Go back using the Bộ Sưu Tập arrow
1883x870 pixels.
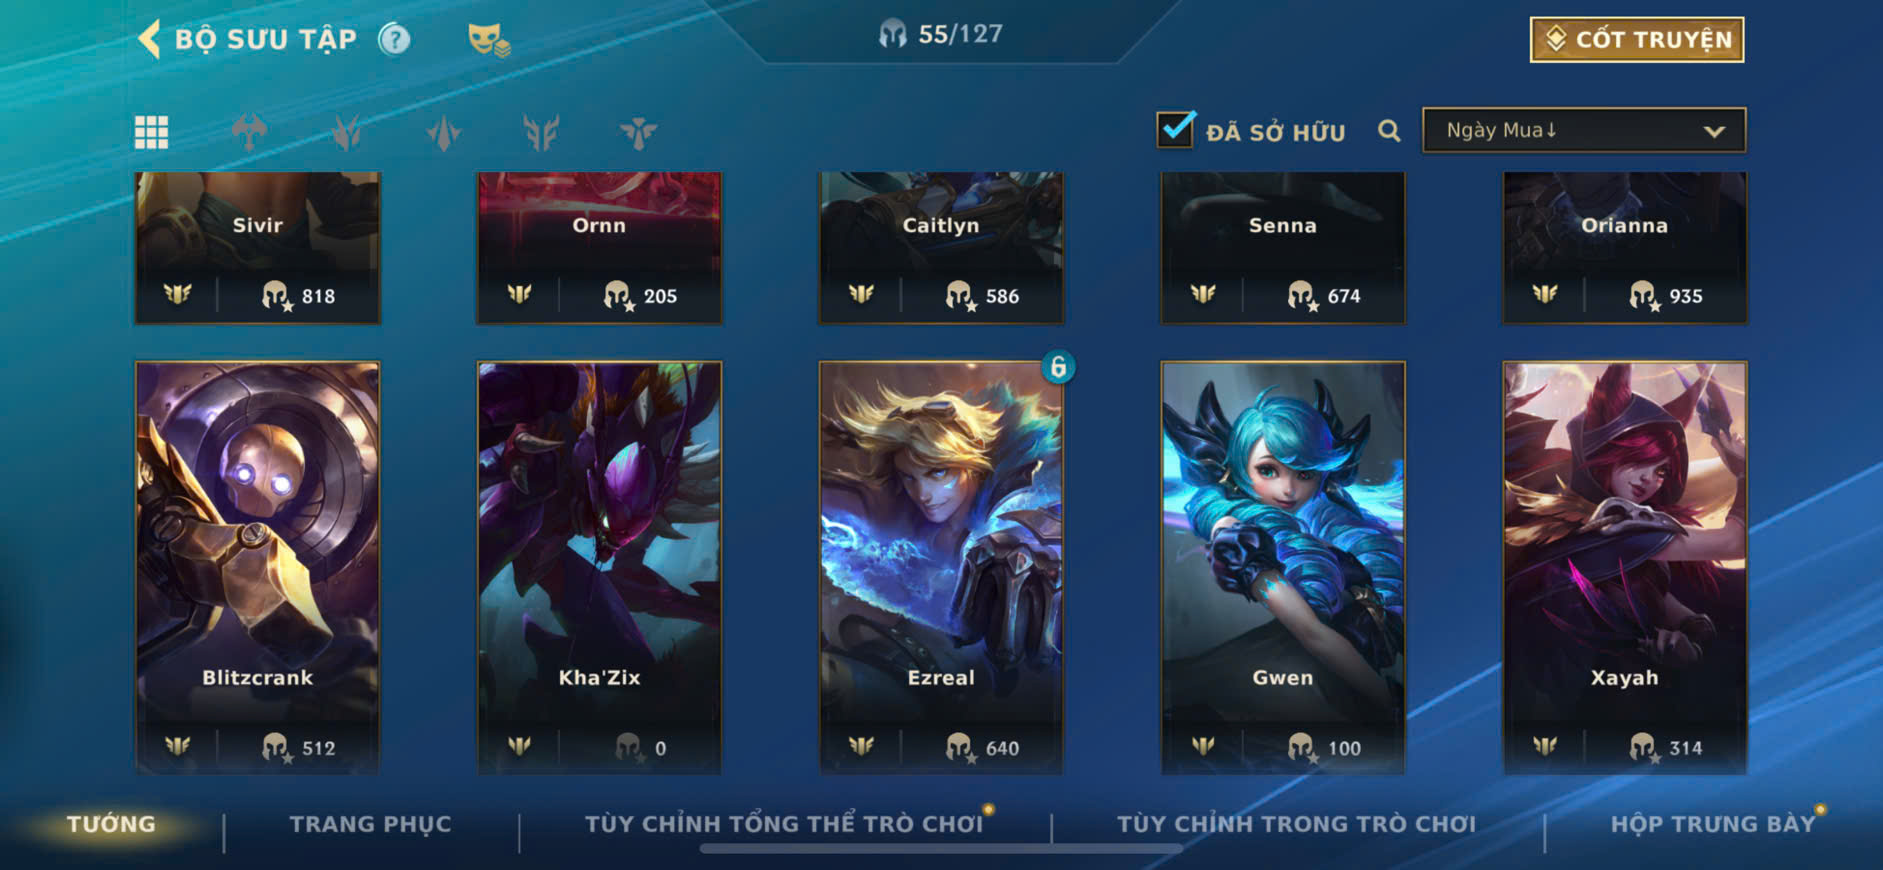click(x=149, y=39)
